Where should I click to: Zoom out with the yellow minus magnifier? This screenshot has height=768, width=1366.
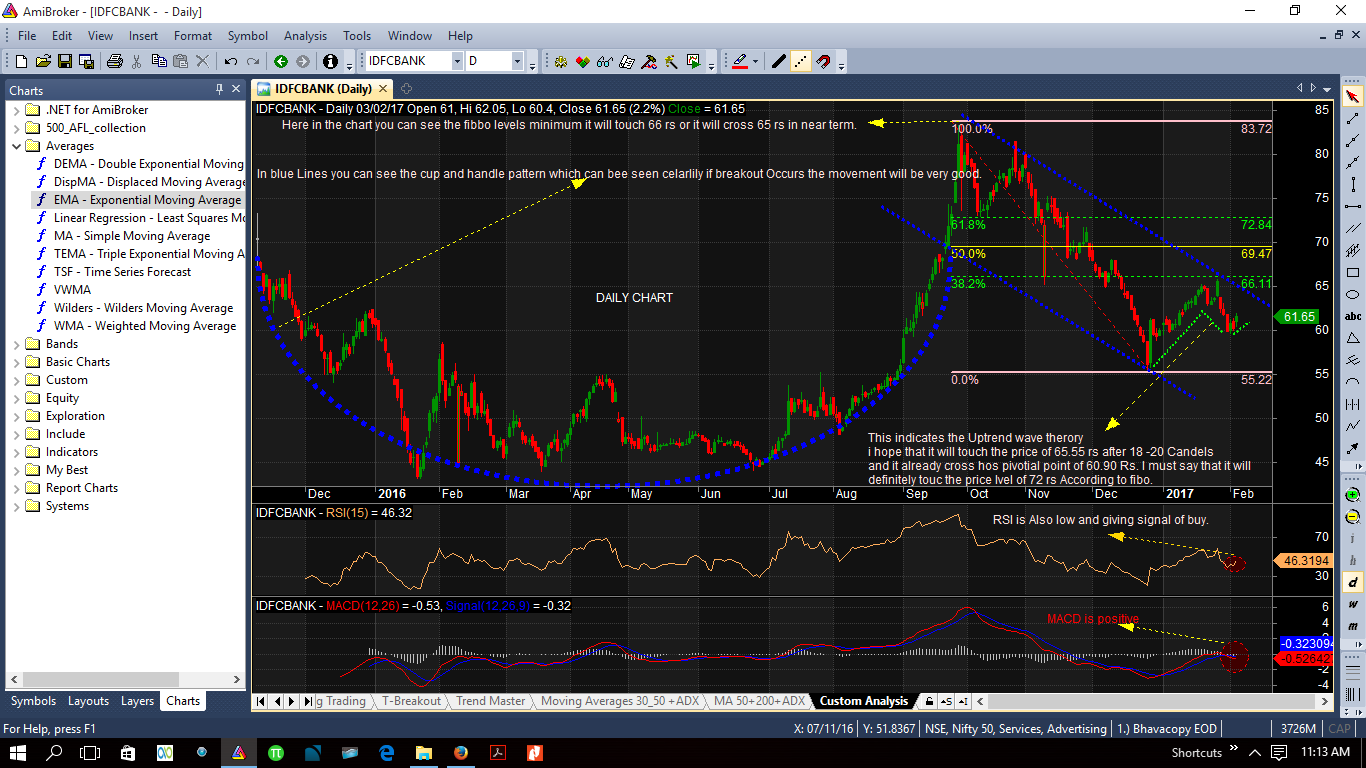pyautogui.click(x=1353, y=517)
